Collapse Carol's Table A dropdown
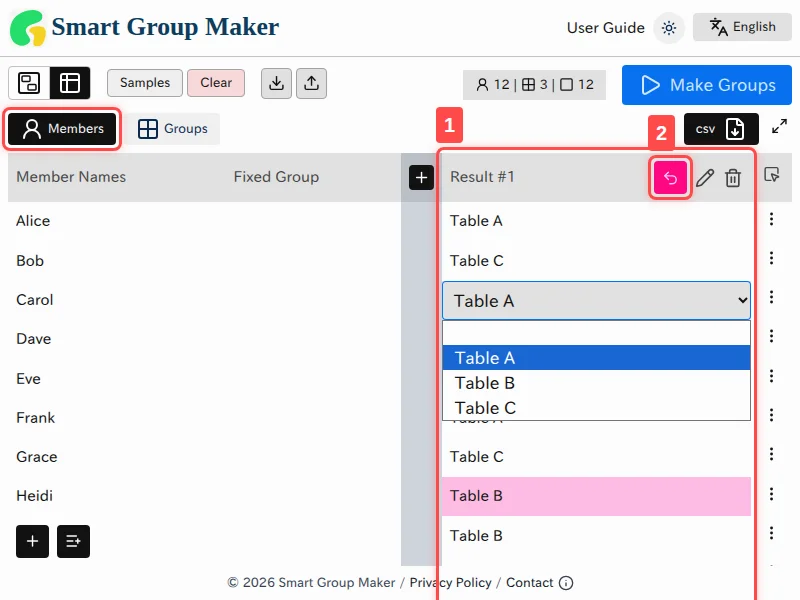800x600 pixels. 596,301
